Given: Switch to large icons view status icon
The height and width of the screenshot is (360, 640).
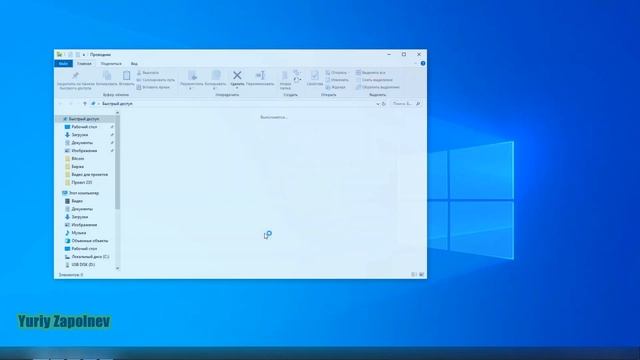Looking at the screenshot, I should click(422, 275).
